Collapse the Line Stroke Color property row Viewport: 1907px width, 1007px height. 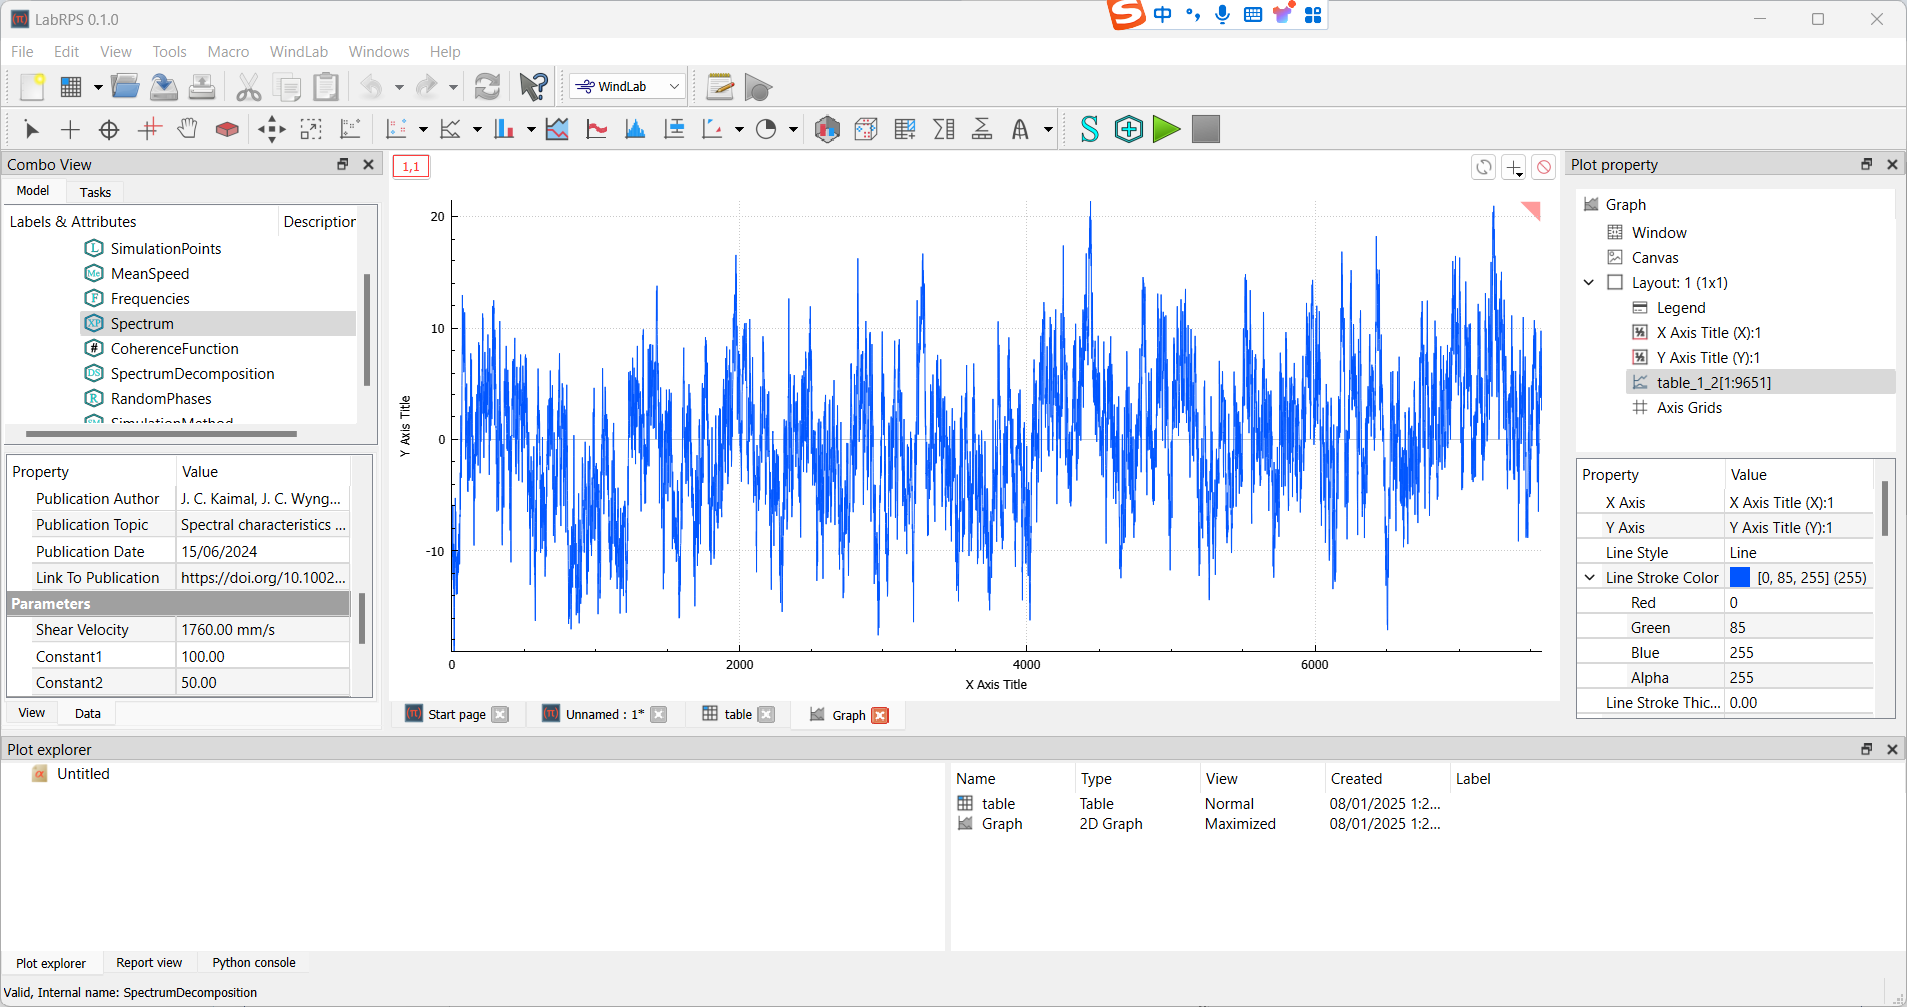[1590, 578]
